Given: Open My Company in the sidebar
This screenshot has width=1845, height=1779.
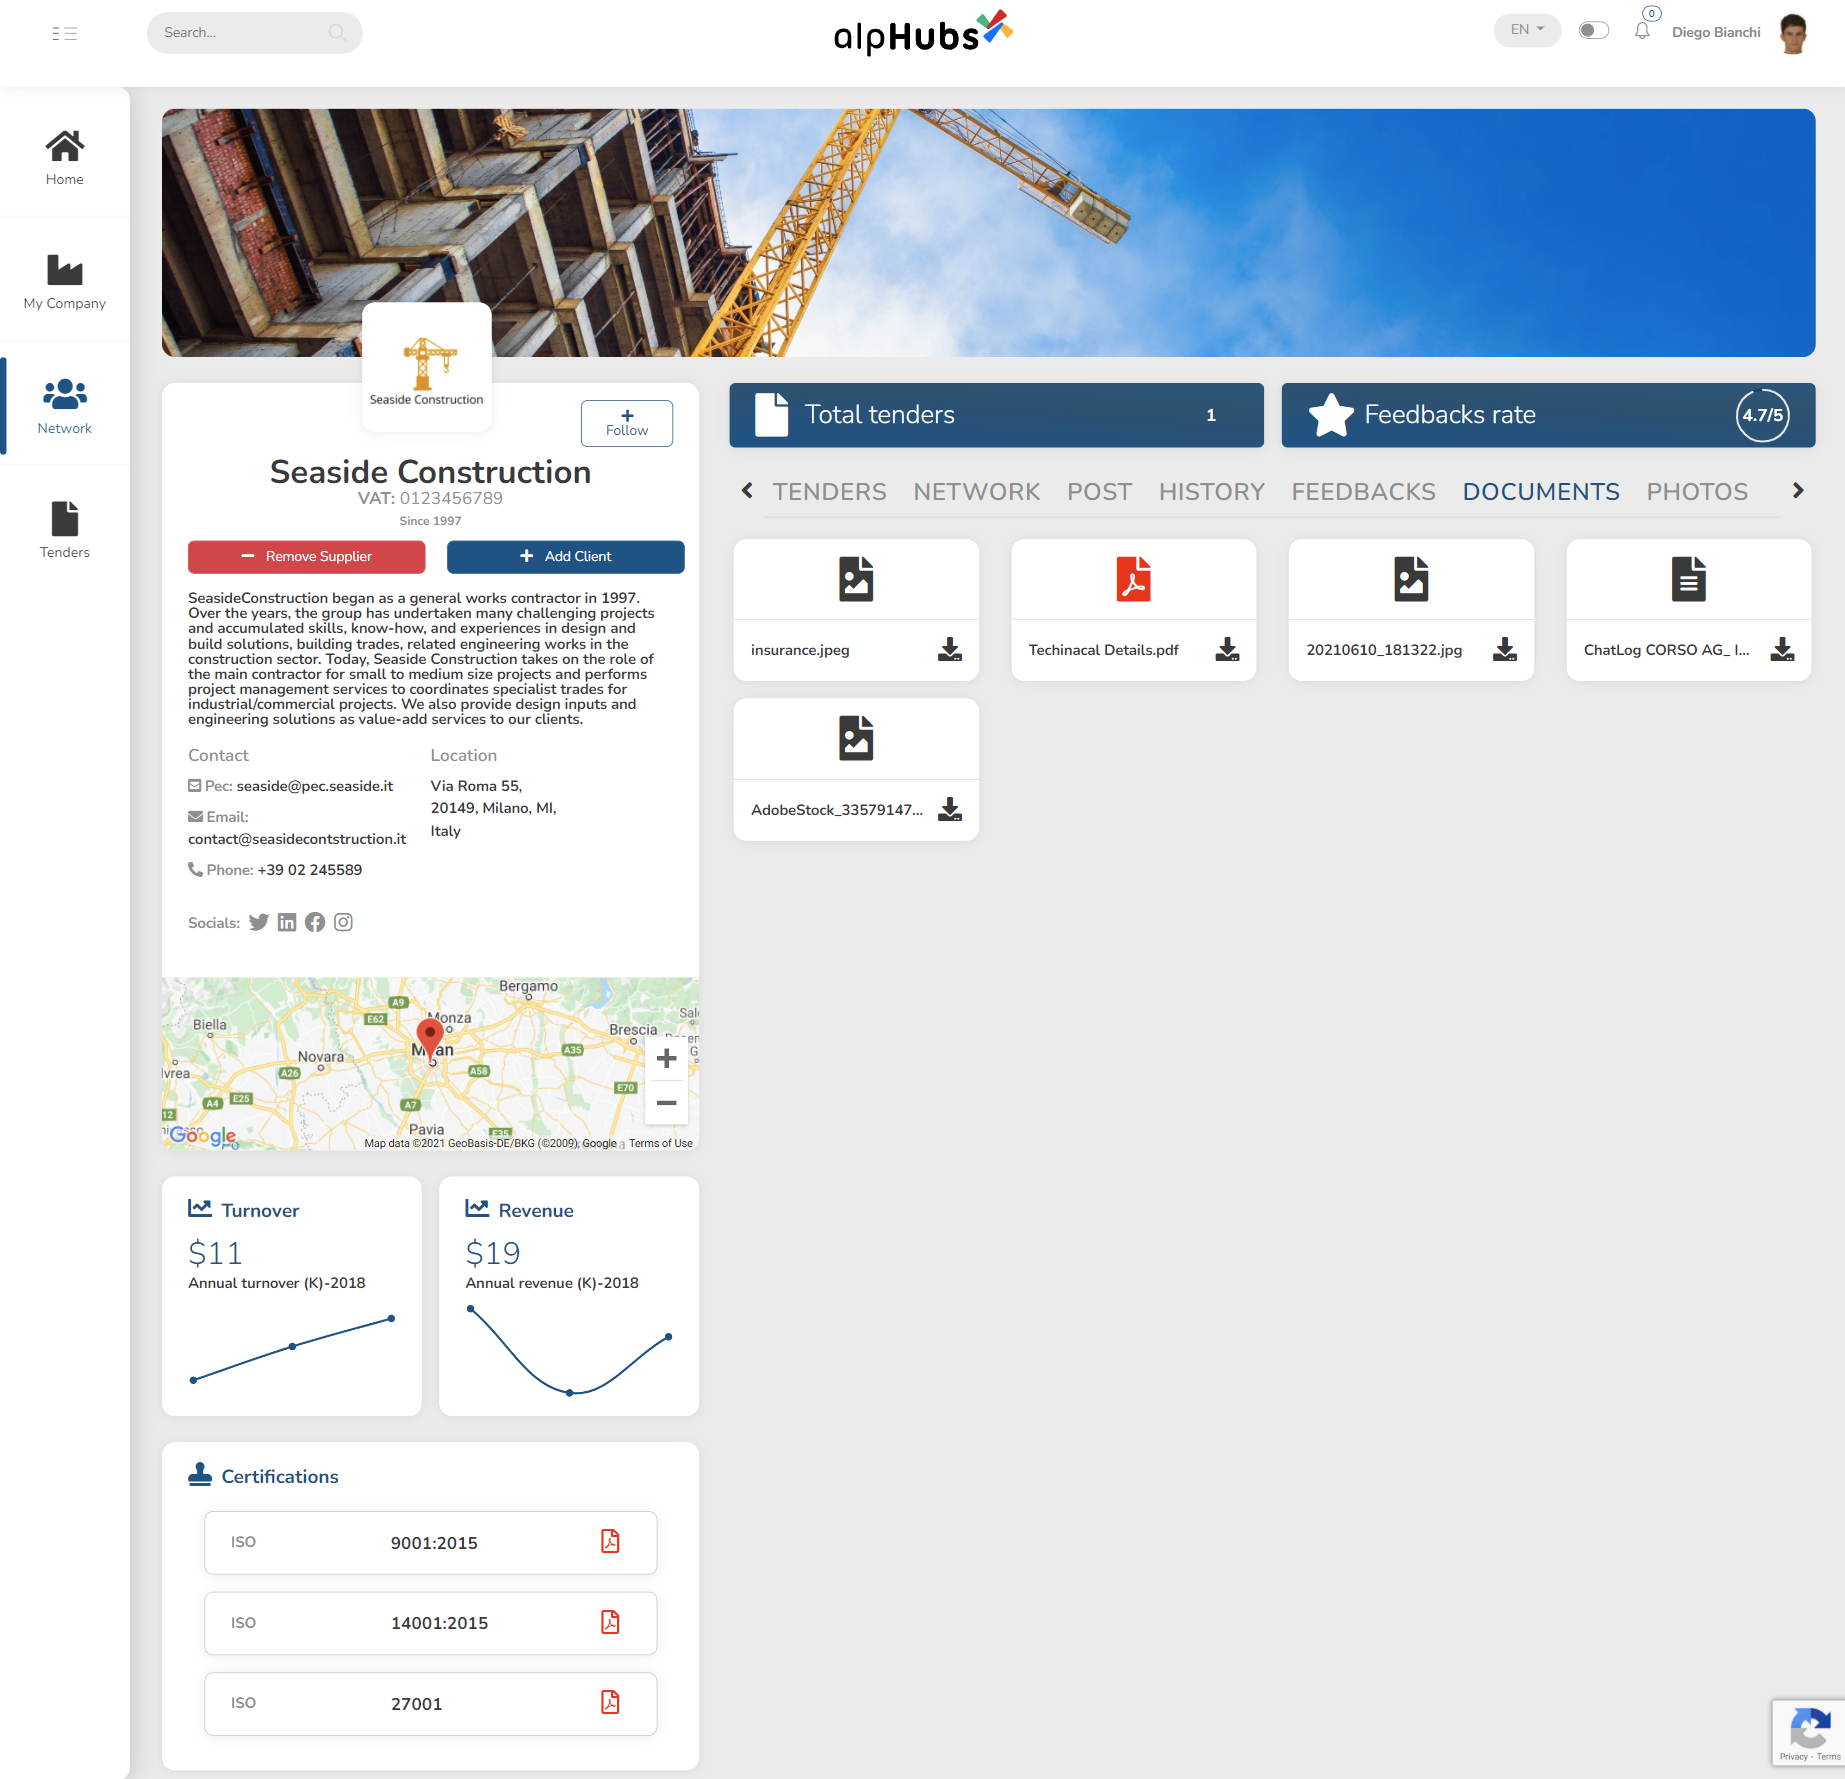Looking at the screenshot, I should [x=65, y=282].
